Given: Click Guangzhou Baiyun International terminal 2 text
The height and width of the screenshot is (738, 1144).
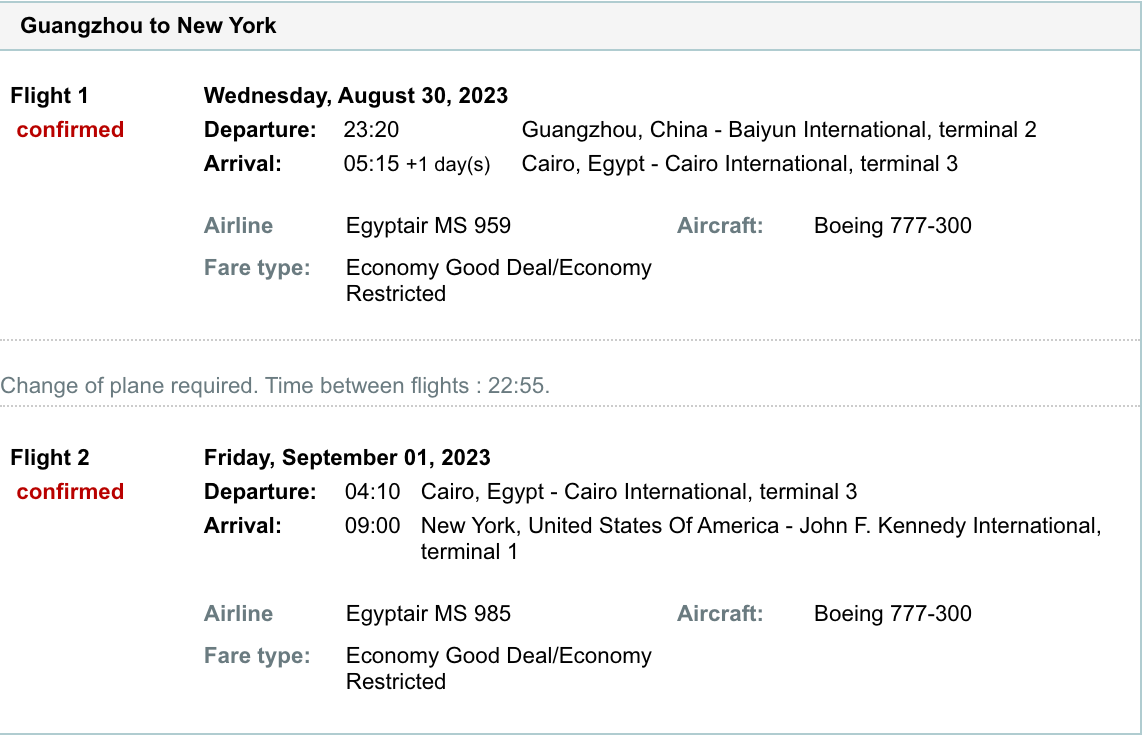Looking at the screenshot, I should [778, 129].
